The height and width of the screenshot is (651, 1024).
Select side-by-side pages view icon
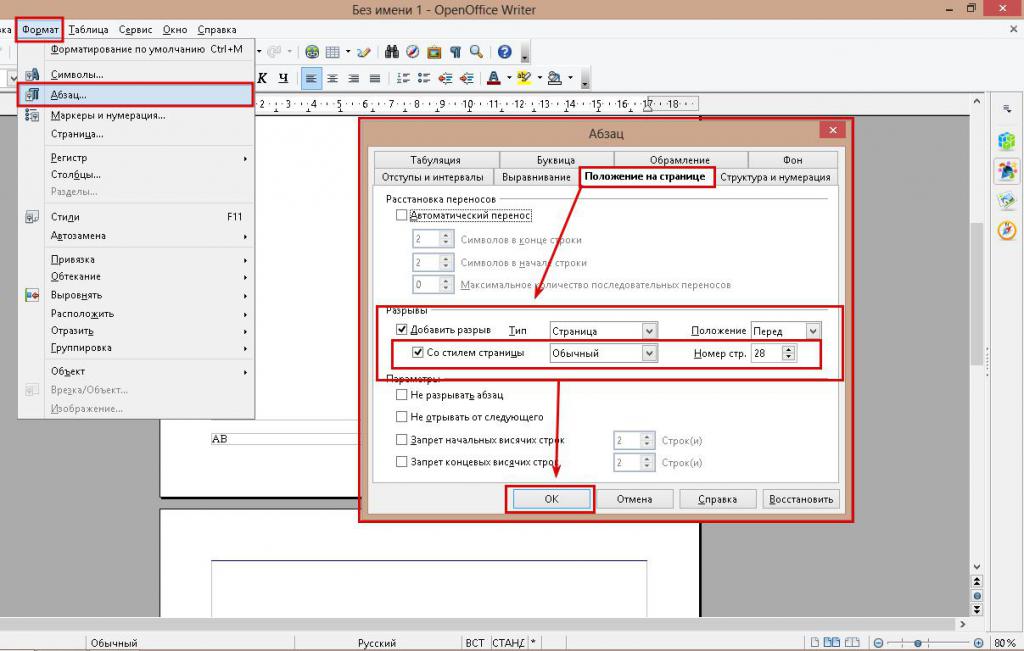[832, 643]
